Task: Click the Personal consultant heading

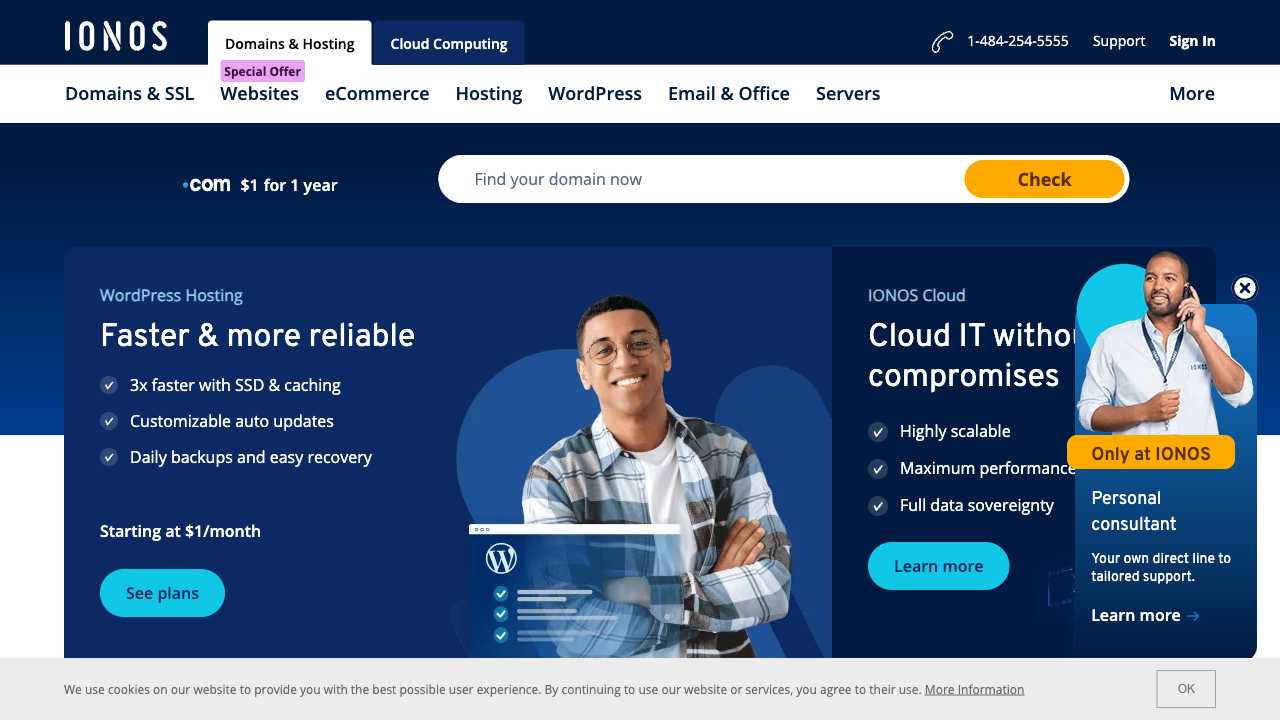Action: 1134,510
